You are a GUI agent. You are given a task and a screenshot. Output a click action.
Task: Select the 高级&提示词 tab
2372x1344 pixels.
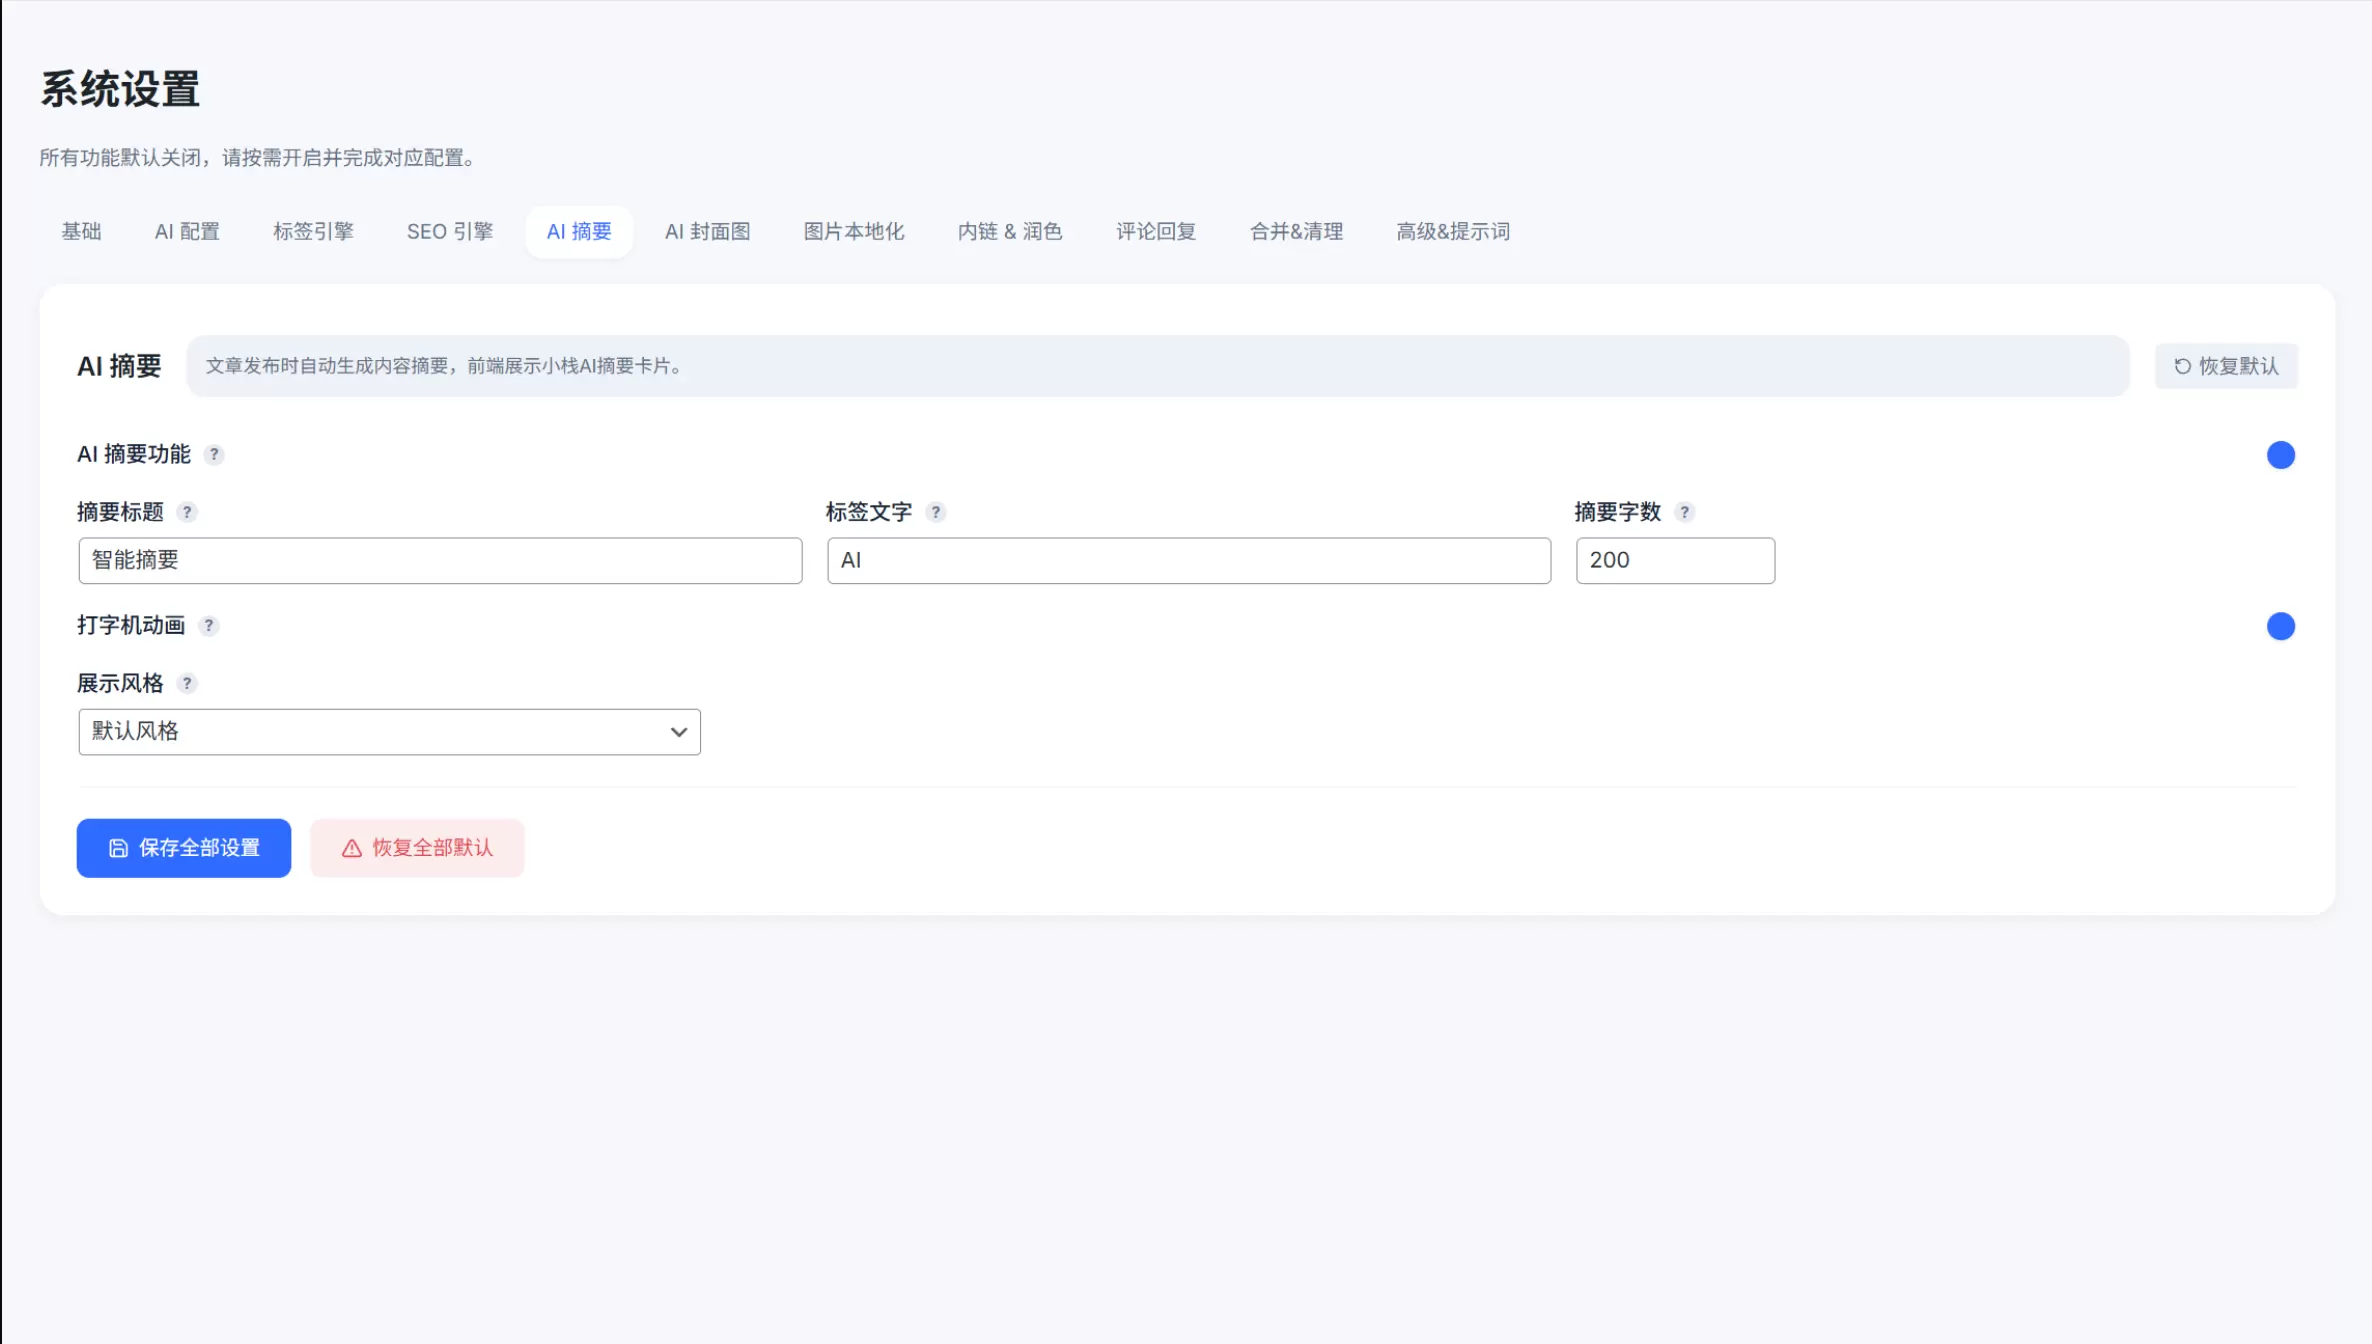(1453, 232)
